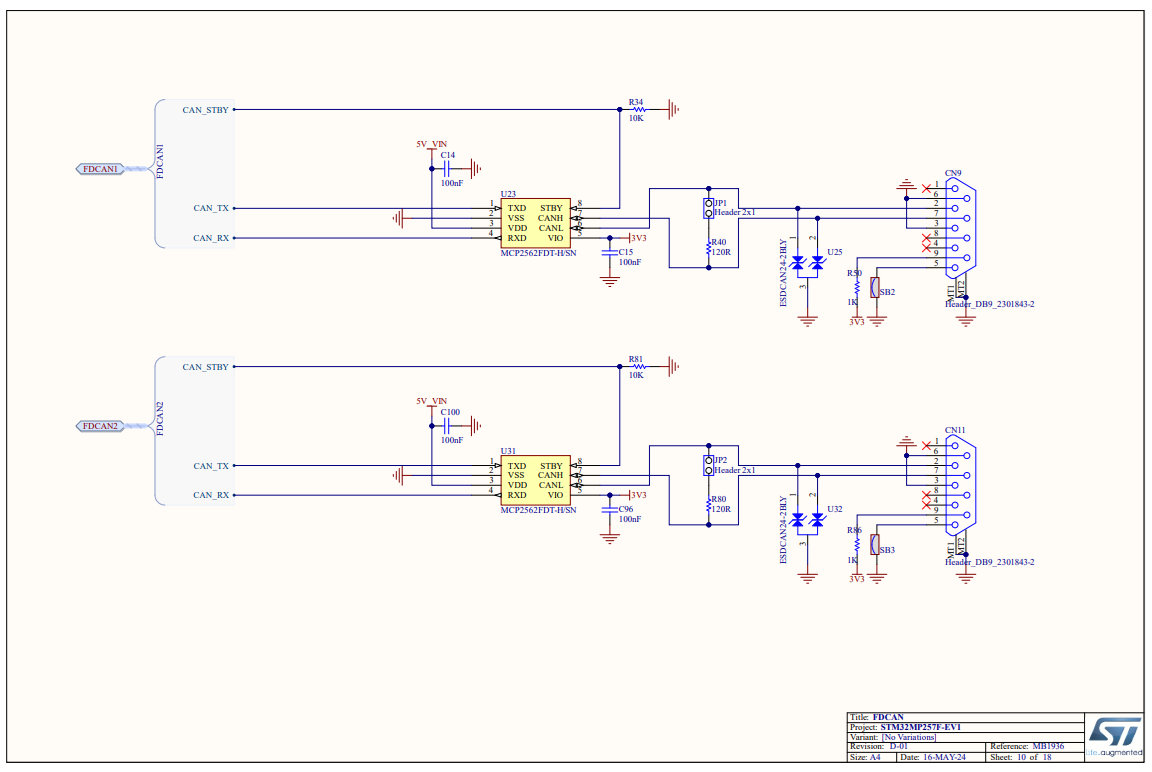Click the 100nF value under C100
This screenshot has height=772, width=1152.
coord(452,440)
